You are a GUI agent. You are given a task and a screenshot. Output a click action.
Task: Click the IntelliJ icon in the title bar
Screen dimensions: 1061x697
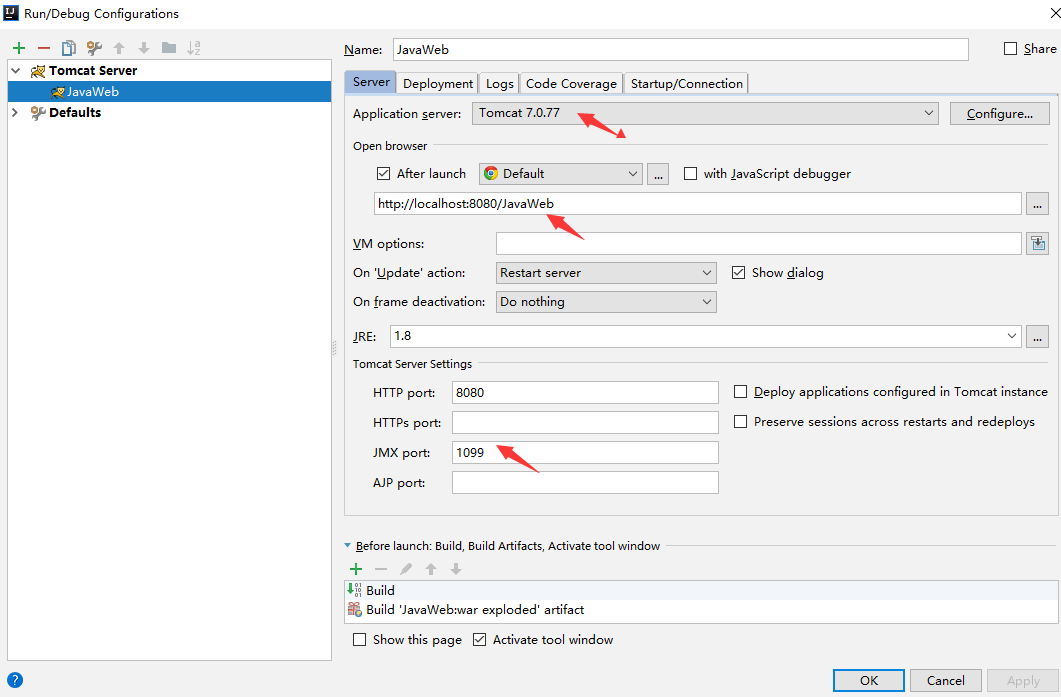coord(11,13)
